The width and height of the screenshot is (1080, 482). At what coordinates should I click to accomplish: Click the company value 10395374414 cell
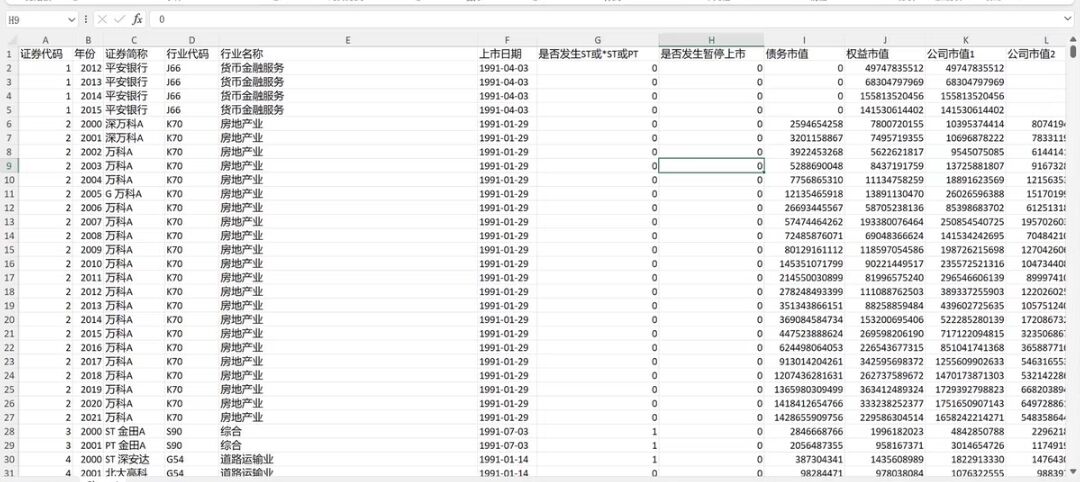click(966, 124)
